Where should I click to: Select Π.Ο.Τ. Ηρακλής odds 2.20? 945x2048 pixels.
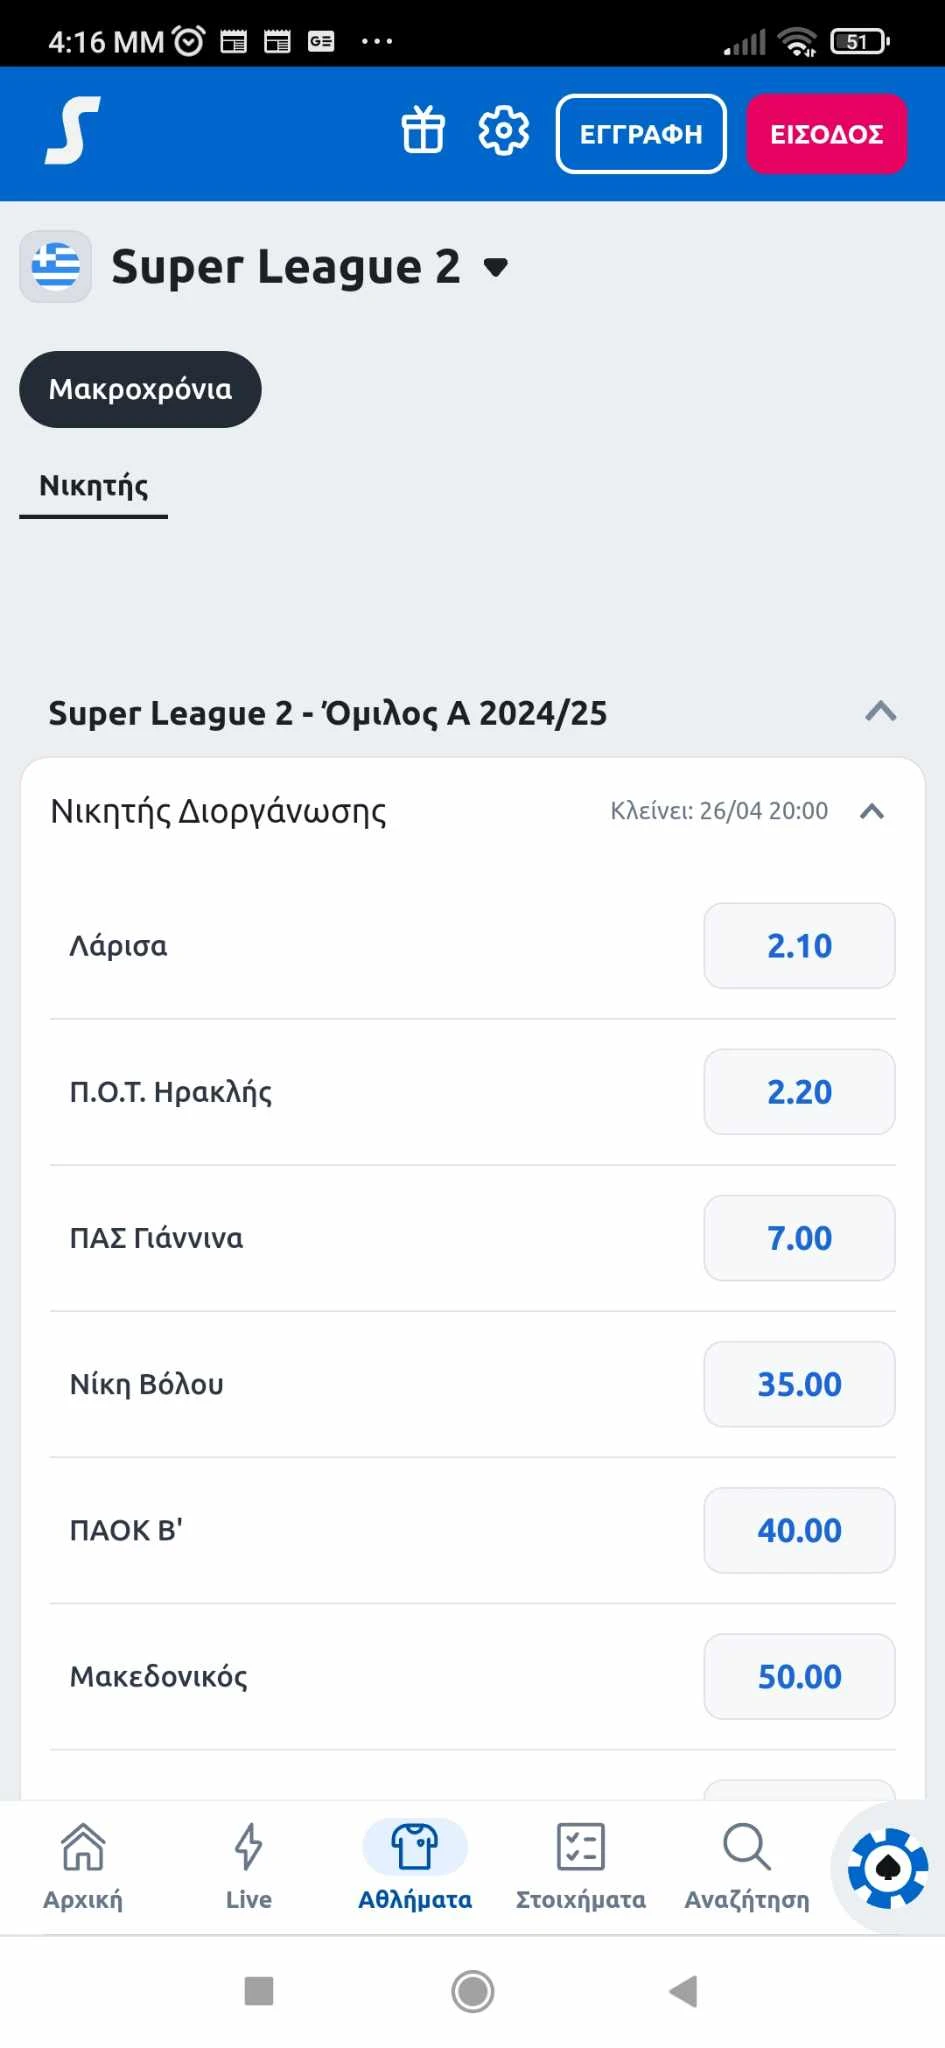coord(799,1092)
